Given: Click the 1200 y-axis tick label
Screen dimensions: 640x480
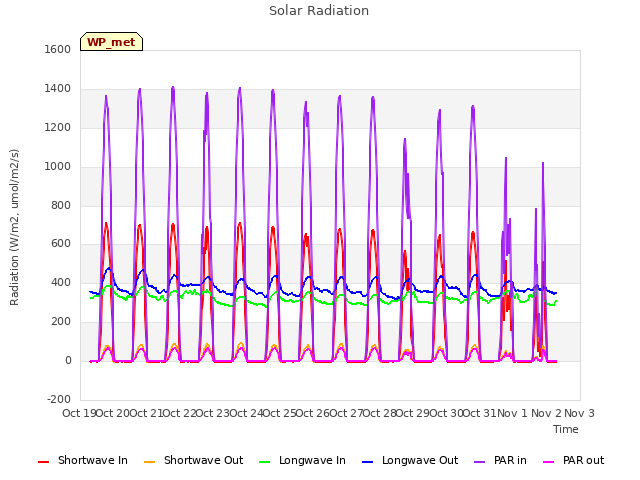Looking at the screenshot, I should tap(58, 128).
